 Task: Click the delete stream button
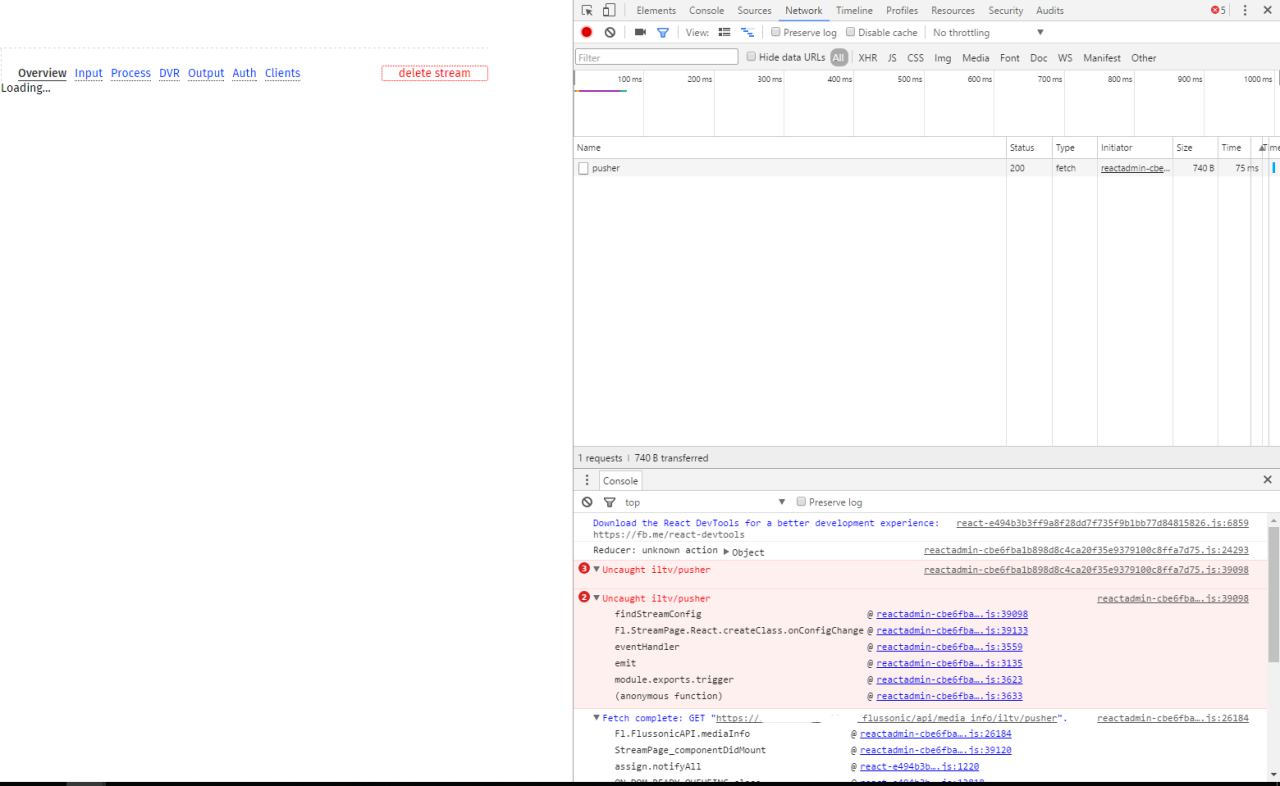click(435, 73)
